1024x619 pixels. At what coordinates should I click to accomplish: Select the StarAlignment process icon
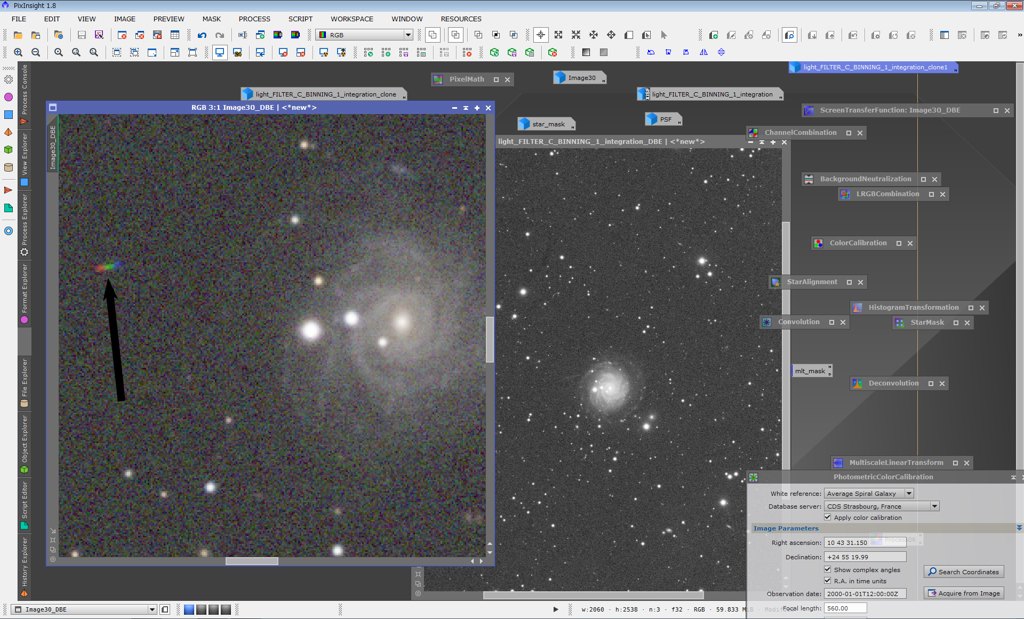[x=776, y=282]
